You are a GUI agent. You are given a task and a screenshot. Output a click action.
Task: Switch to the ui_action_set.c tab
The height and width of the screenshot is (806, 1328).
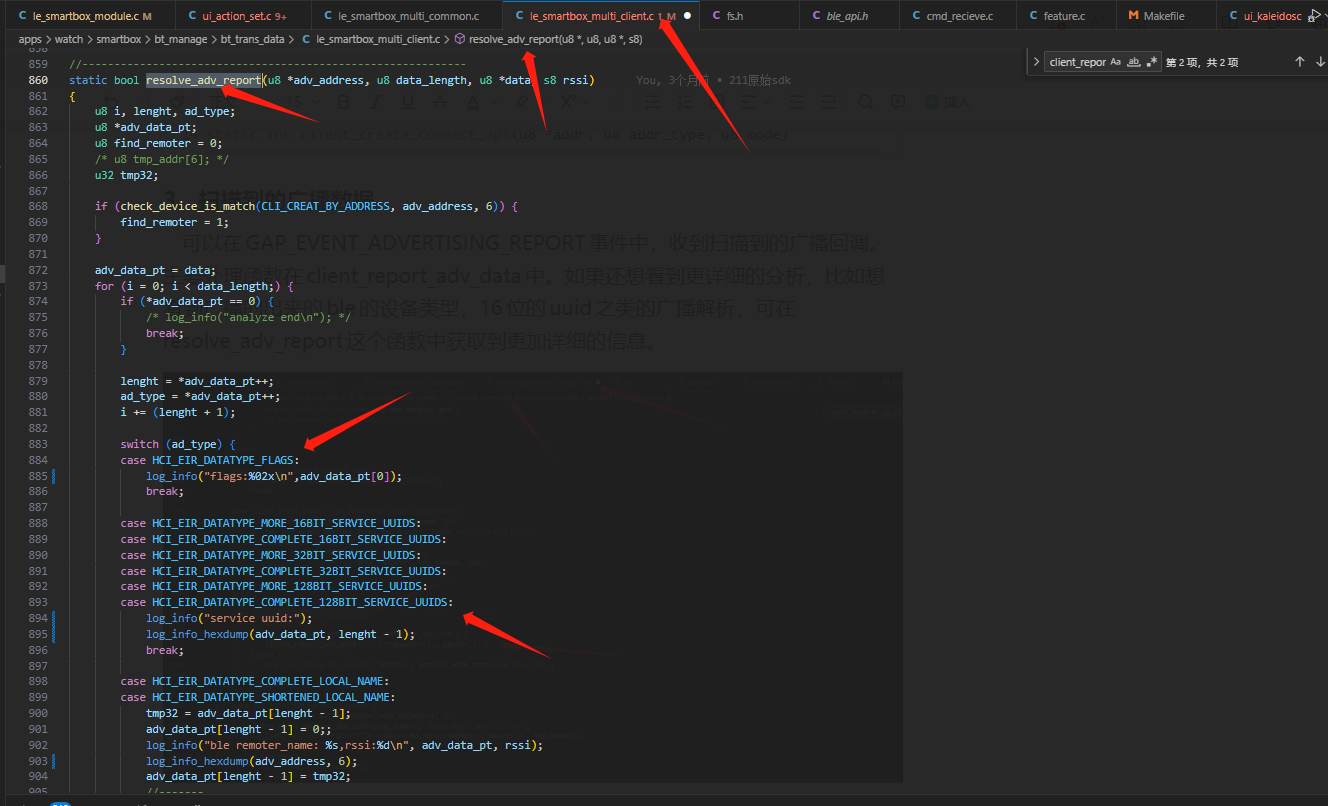[x=243, y=17]
